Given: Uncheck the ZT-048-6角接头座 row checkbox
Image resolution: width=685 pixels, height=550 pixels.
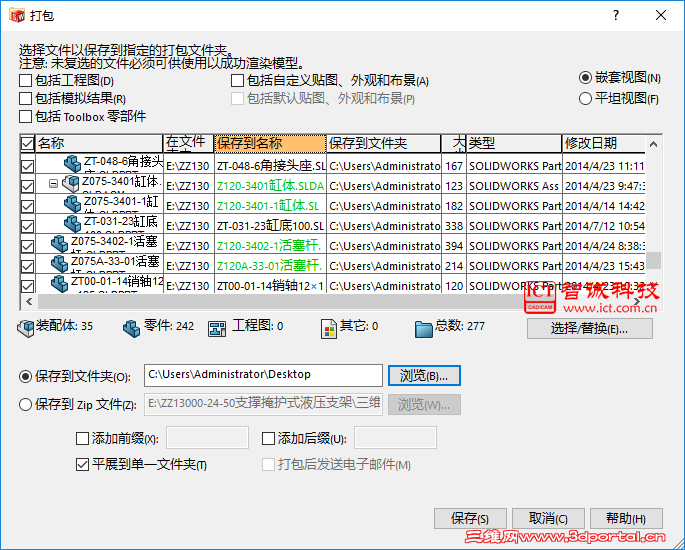Looking at the screenshot, I should click(28, 166).
